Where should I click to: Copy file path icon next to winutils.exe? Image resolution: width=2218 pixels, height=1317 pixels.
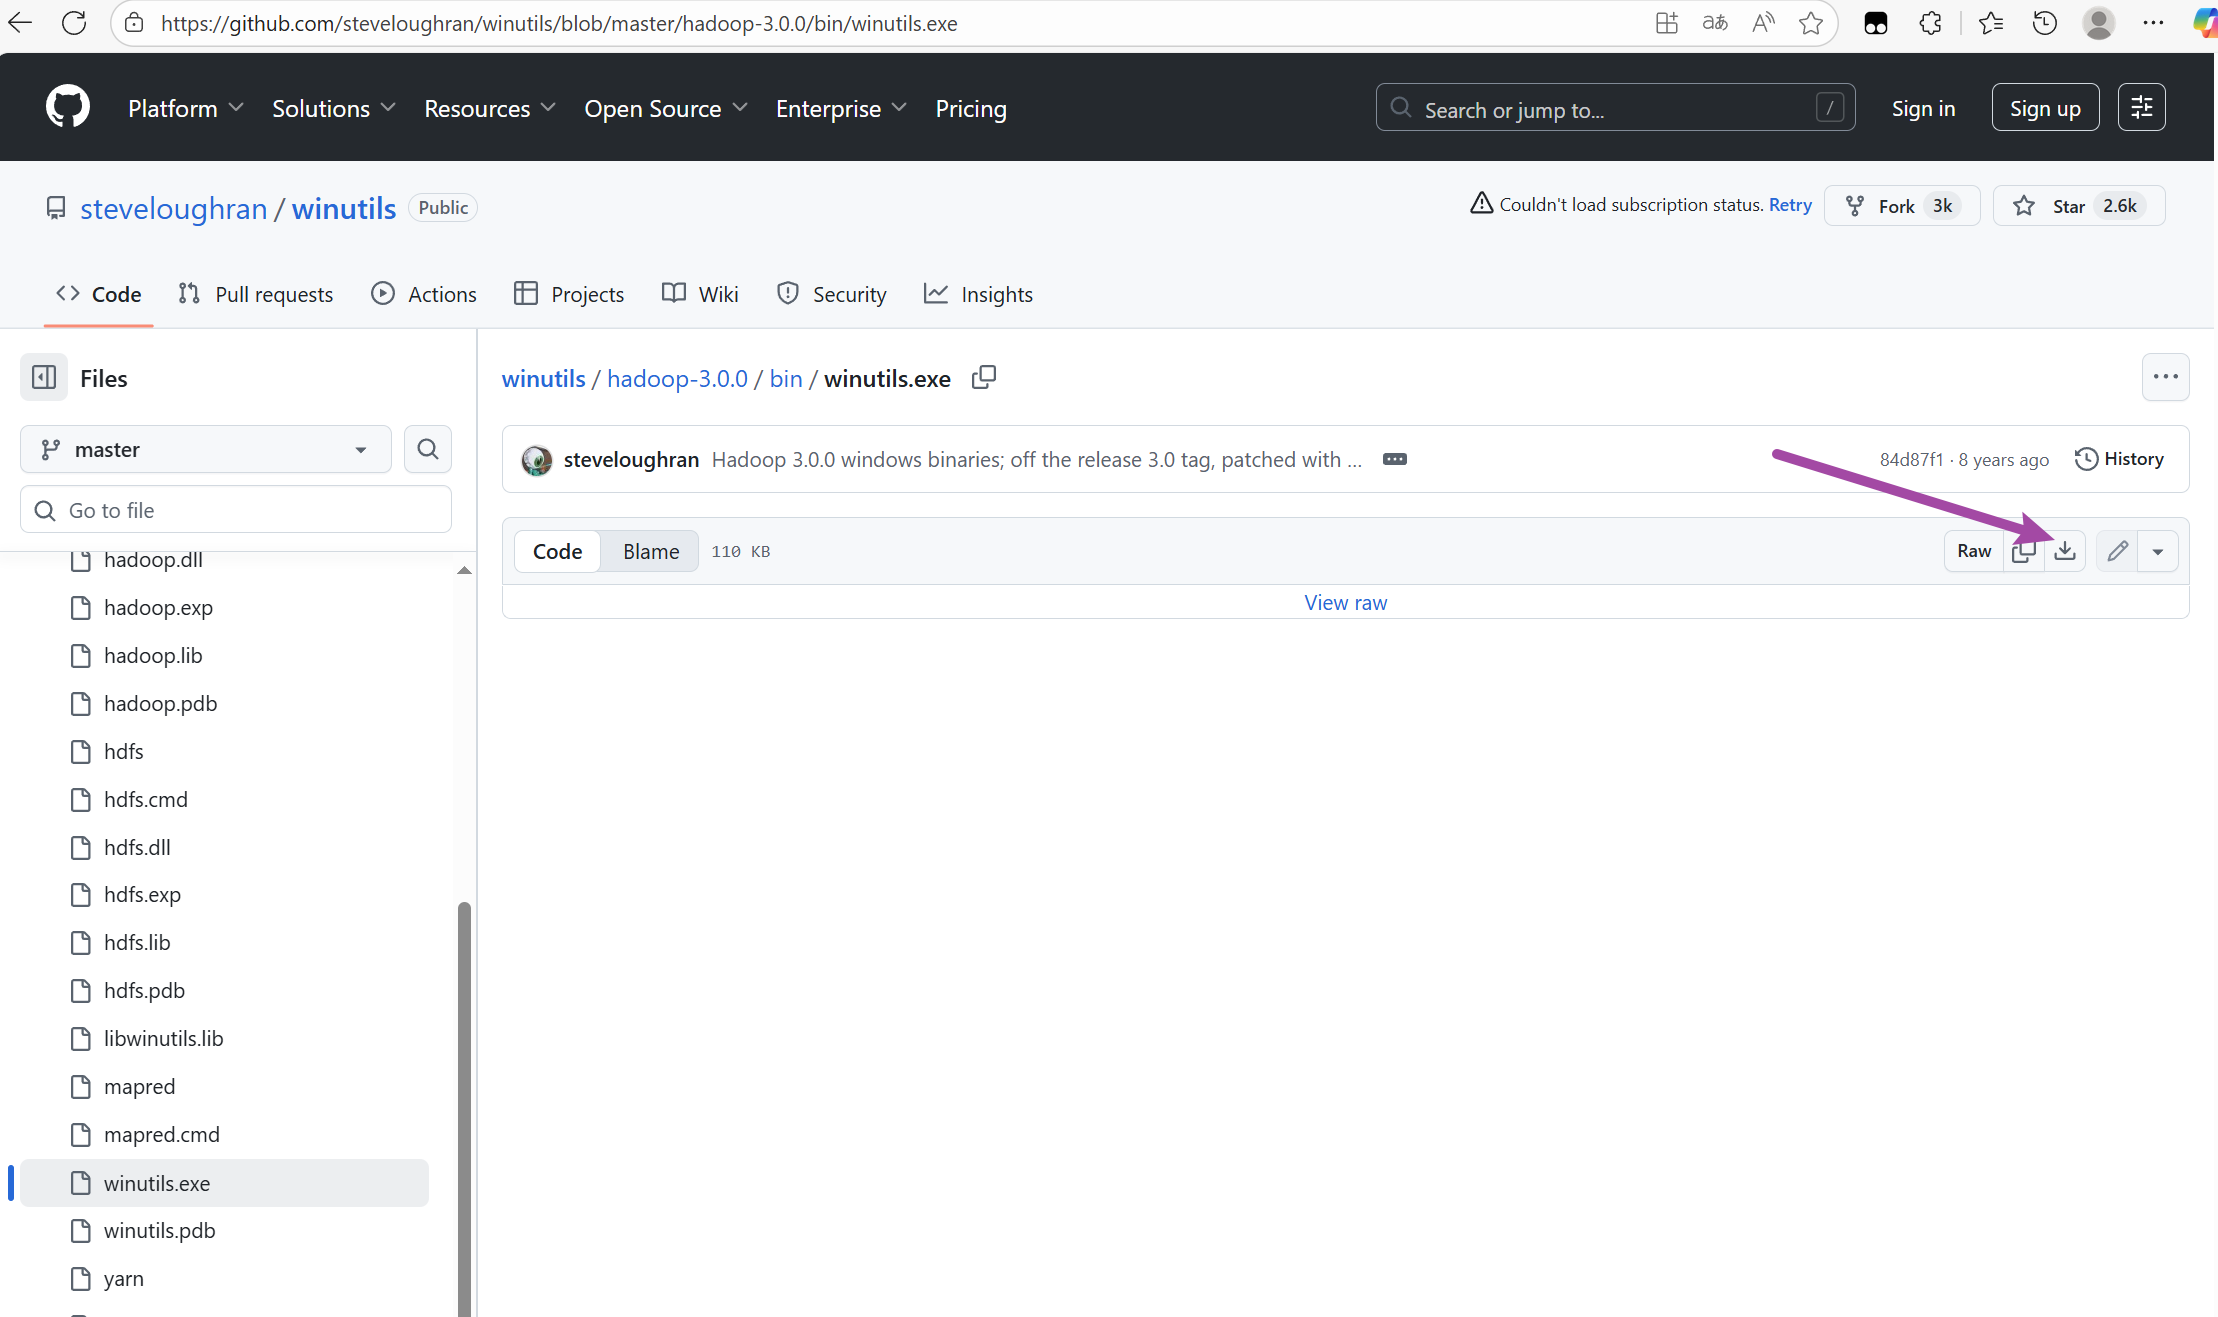click(x=984, y=377)
